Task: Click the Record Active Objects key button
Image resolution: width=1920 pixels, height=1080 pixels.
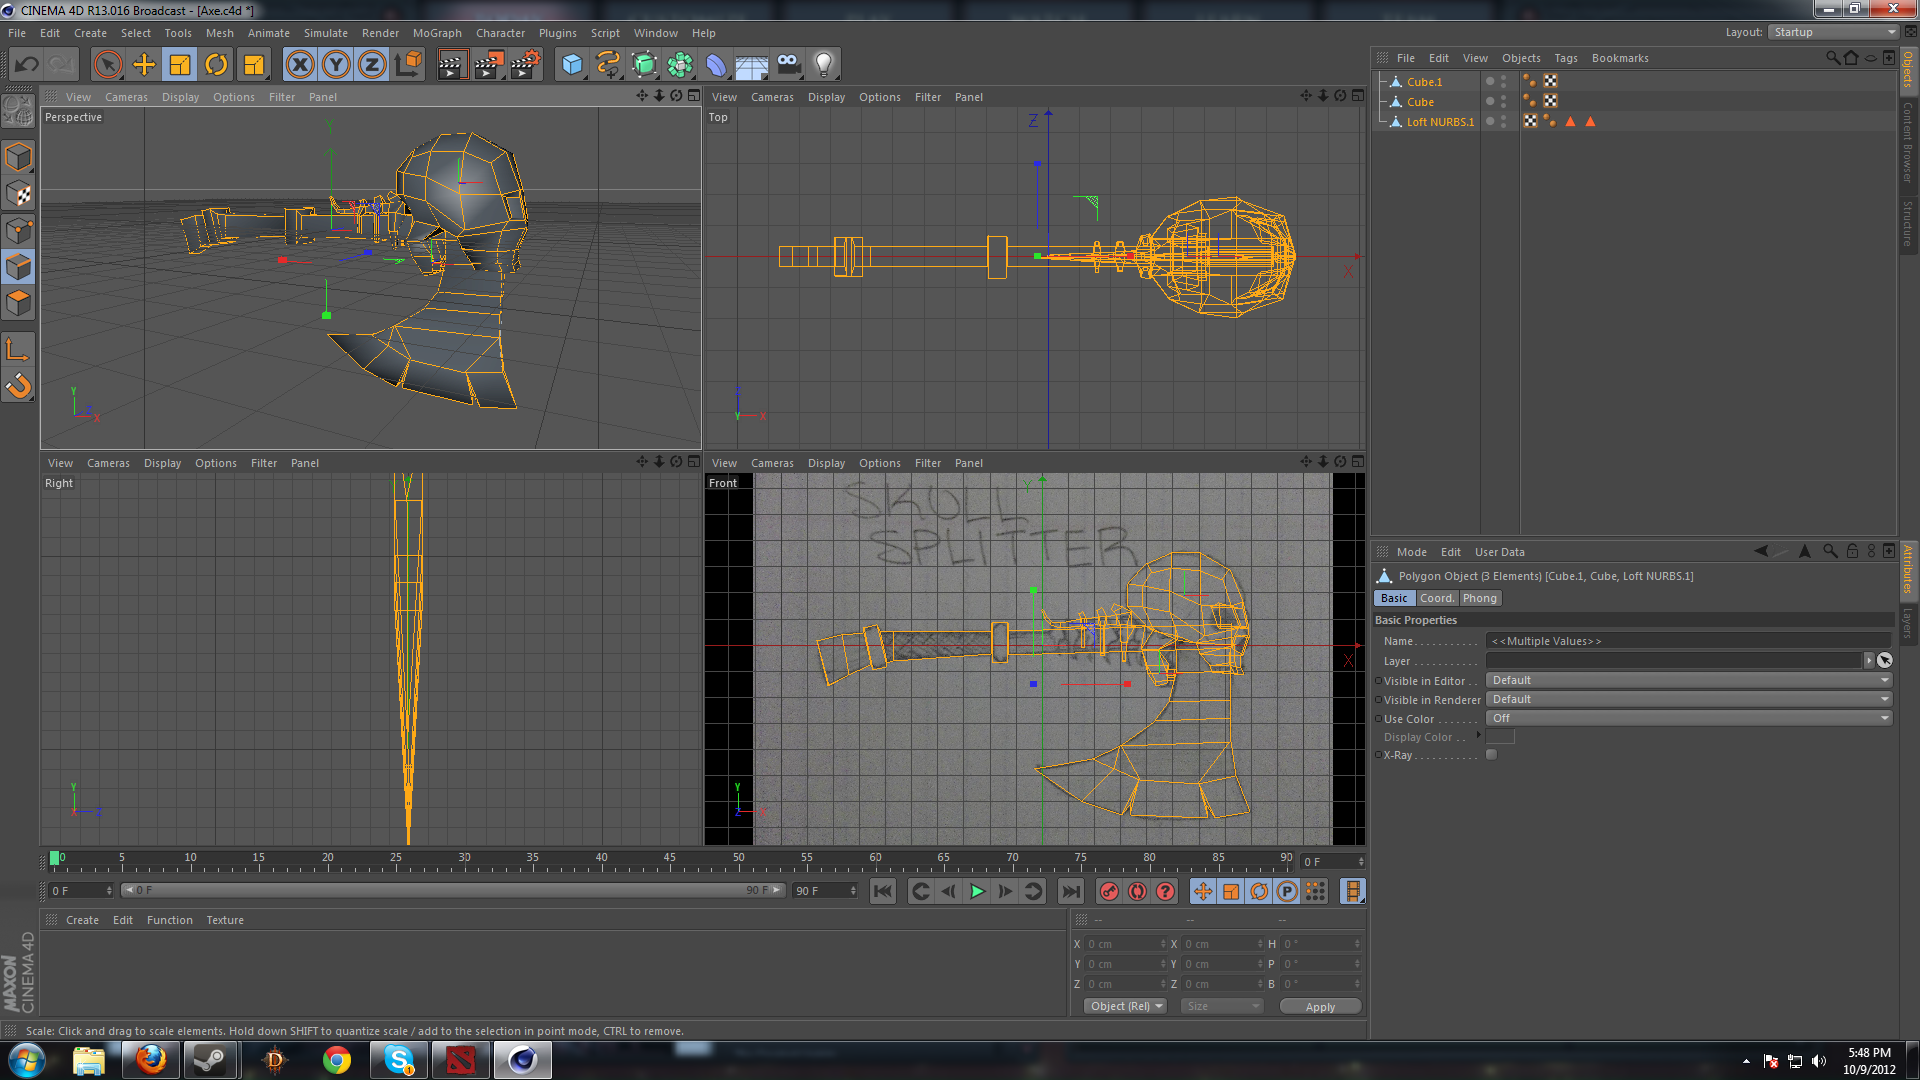Action: coord(1109,891)
